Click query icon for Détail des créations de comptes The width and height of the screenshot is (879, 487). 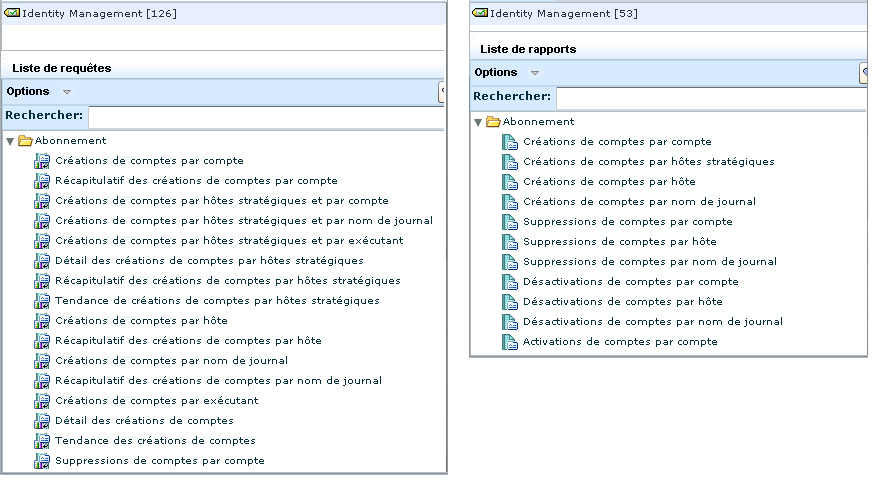coord(42,421)
